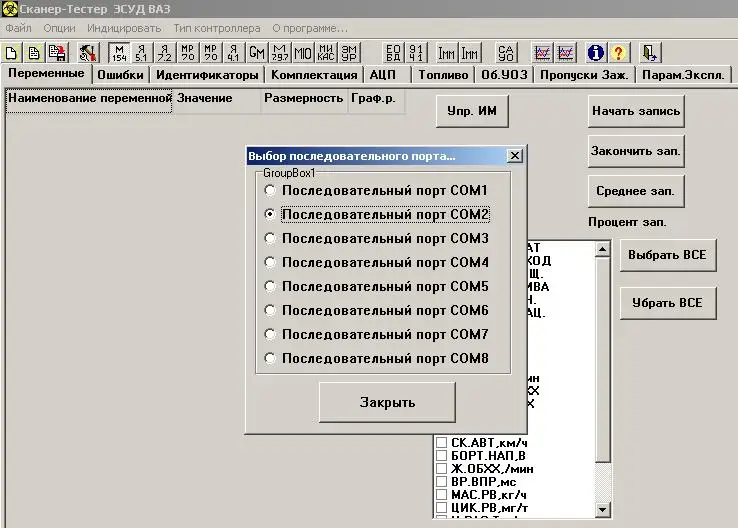Select the MIO controller toolbar icon
The height and width of the screenshot is (528, 738).
(303, 53)
